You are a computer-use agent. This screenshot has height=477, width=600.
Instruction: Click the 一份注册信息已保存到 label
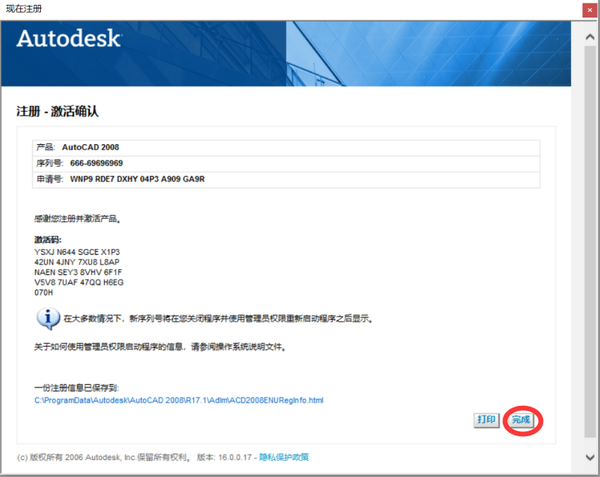pos(77,388)
